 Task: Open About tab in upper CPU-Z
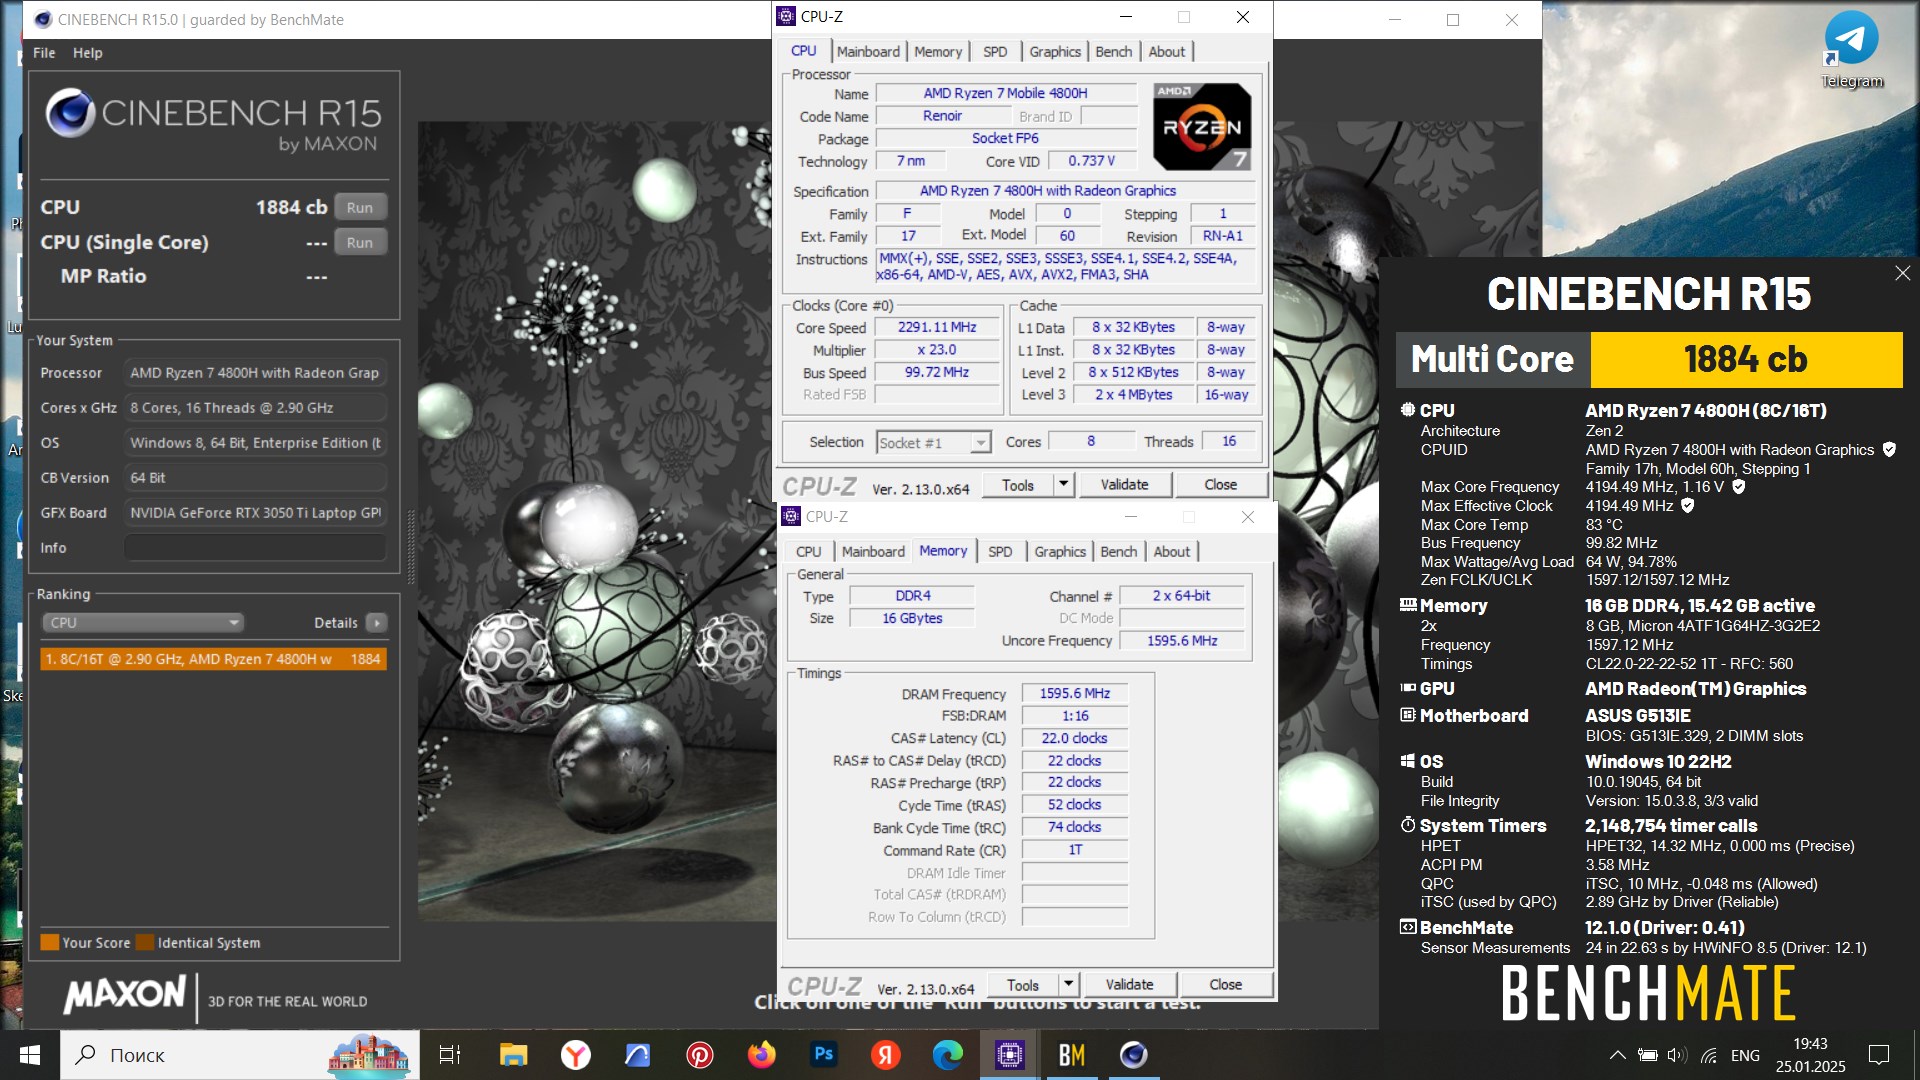pyautogui.click(x=1167, y=51)
